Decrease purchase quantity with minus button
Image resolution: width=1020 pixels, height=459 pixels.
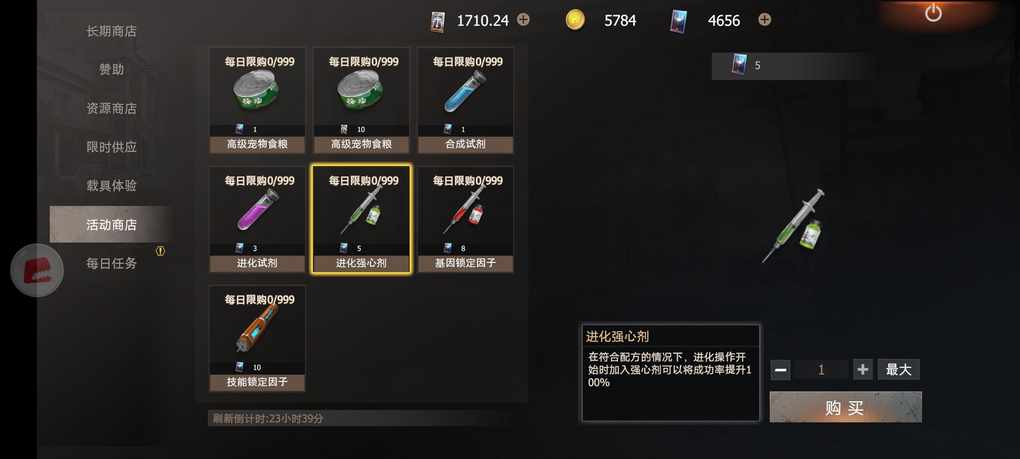781,370
